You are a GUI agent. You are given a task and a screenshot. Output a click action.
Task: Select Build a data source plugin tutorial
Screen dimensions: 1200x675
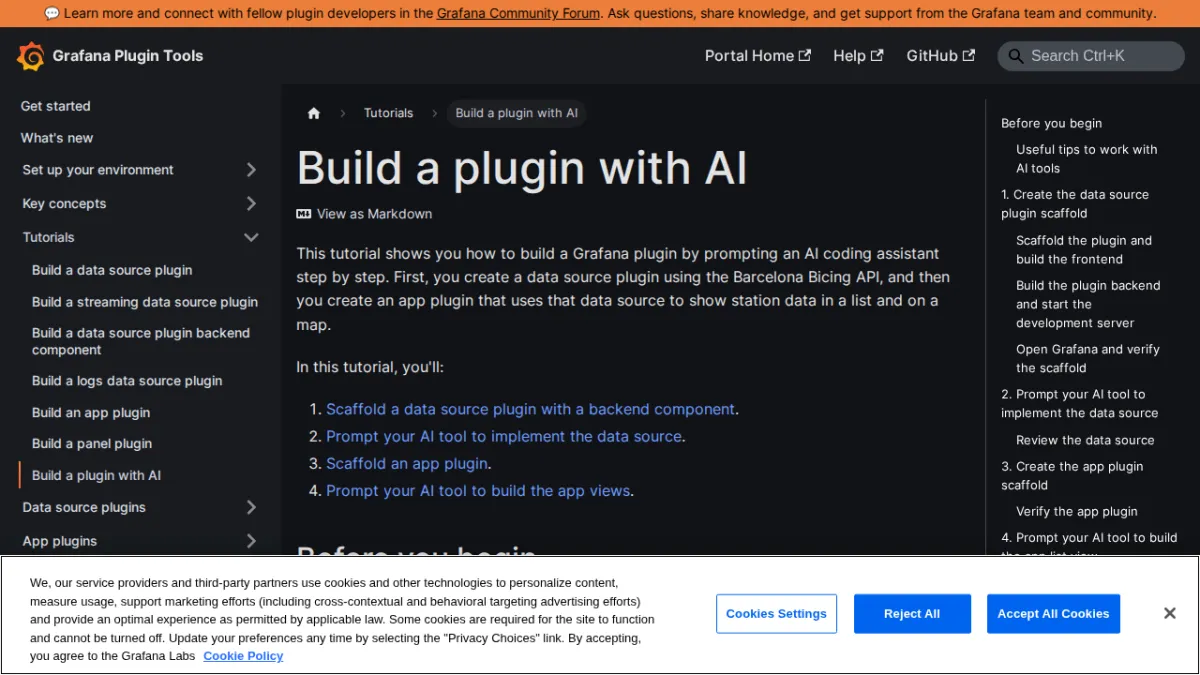(x=112, y=270)
